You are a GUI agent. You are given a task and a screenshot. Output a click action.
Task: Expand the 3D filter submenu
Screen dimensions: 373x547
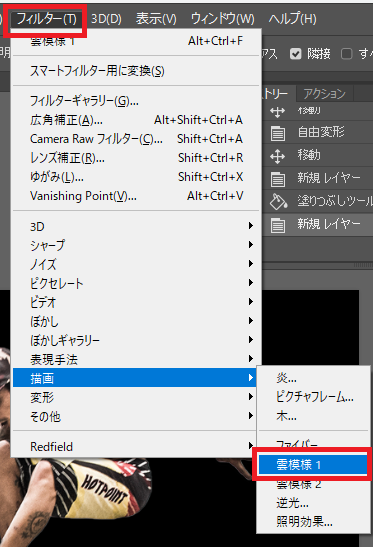(x=136, y=226)
